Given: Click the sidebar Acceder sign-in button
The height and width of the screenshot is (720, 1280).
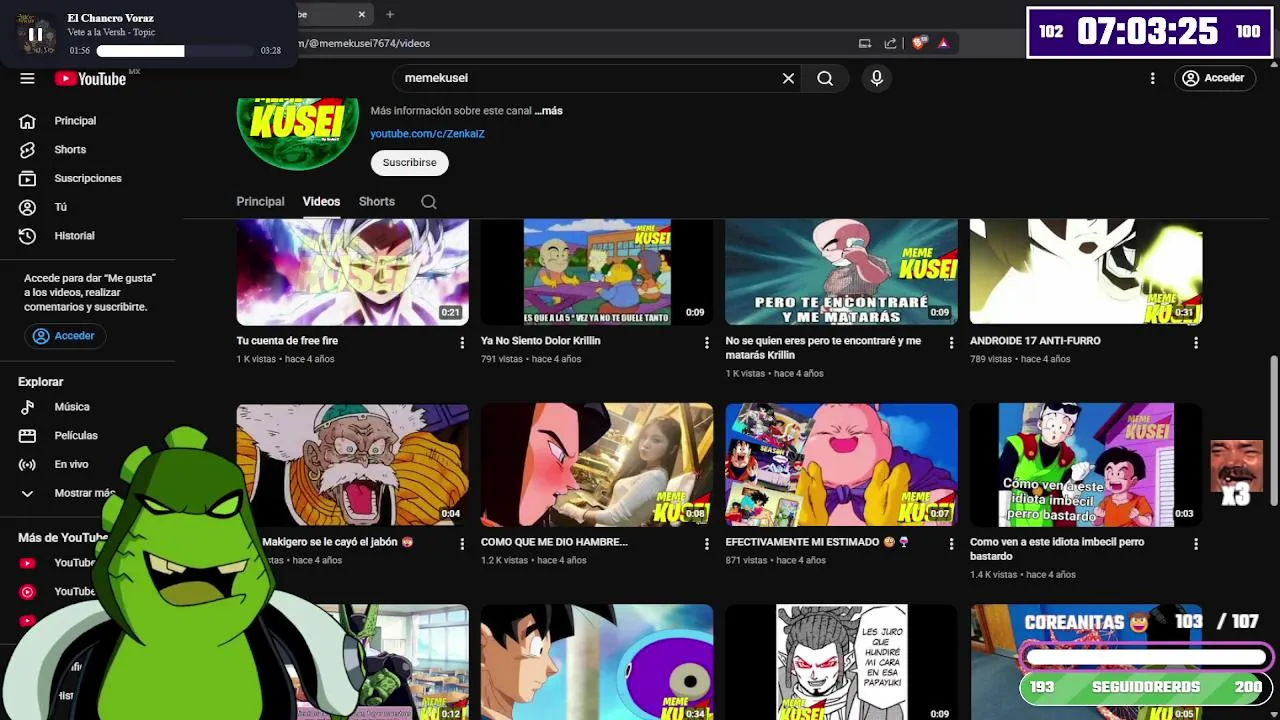Looking at the screenshot, I should click(x=65, y=336).
